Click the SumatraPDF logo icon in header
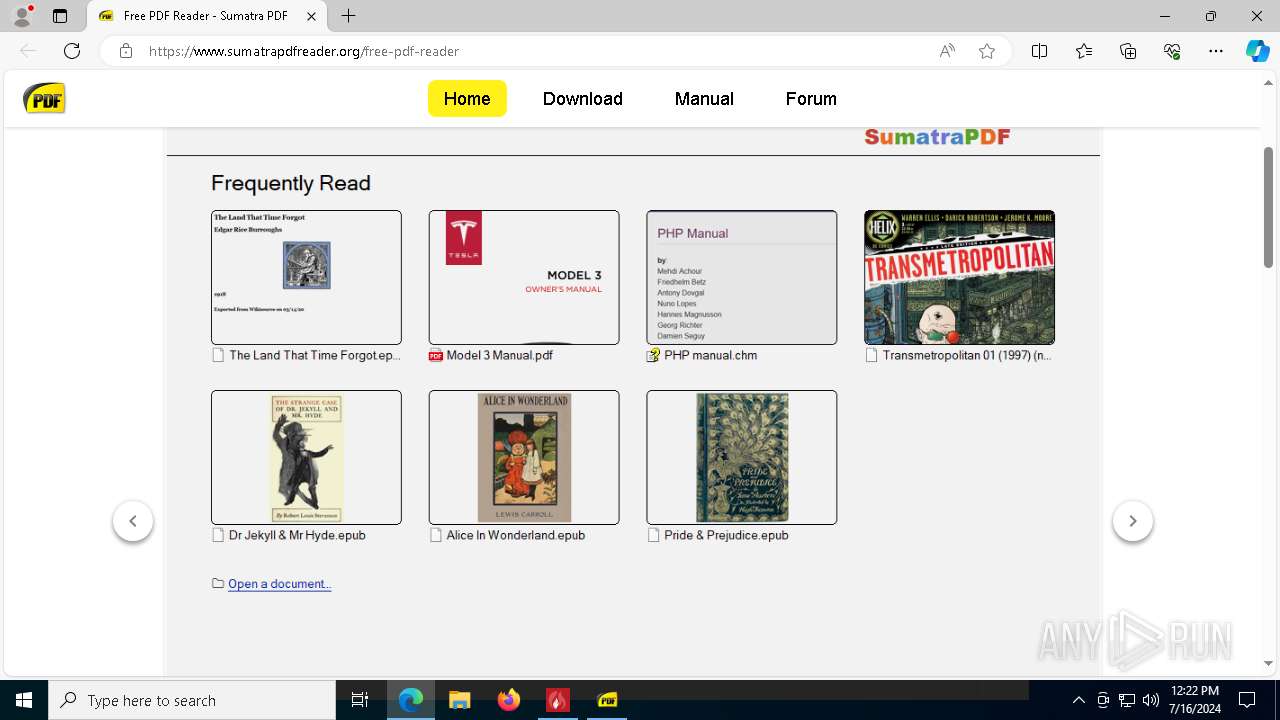 click(x=44, y=98)
